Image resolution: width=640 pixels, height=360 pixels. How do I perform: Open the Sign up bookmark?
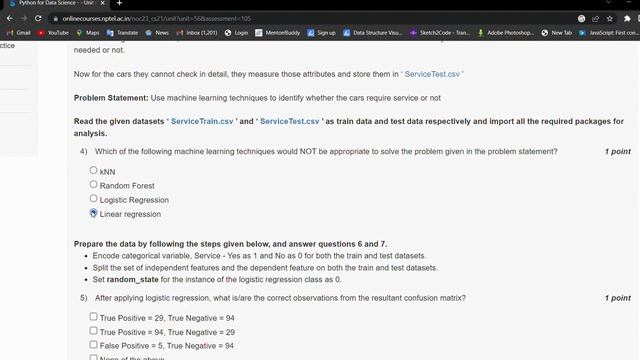click(322, 33)
